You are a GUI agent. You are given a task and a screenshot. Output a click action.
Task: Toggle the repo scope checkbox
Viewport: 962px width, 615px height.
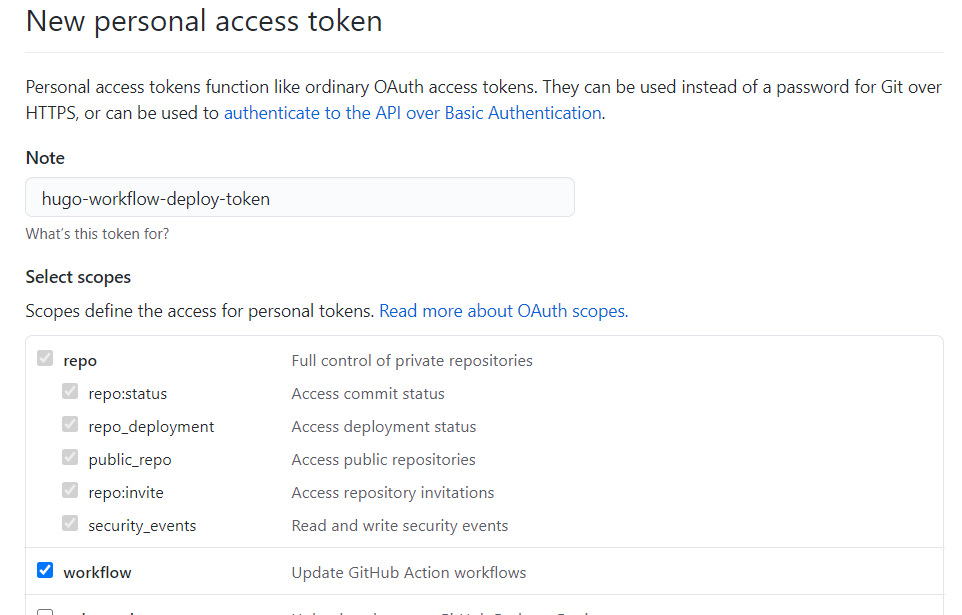tap(45, 359)
